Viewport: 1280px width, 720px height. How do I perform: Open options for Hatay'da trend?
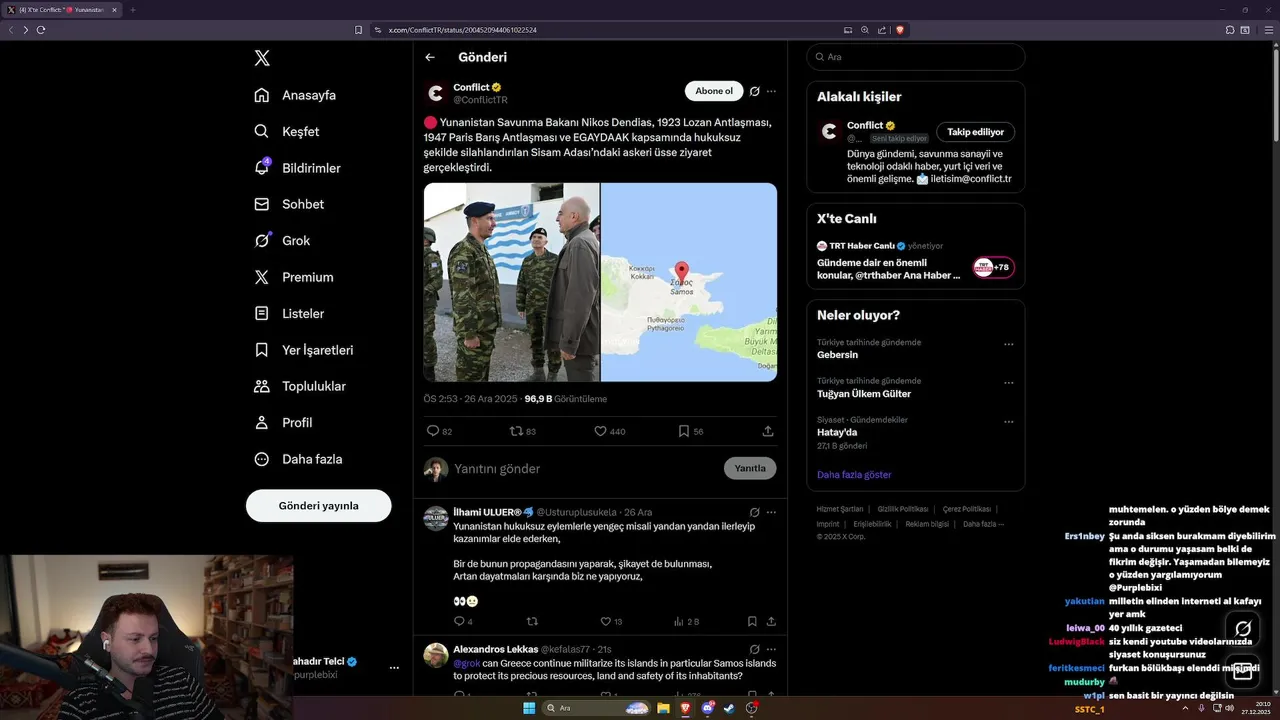tap(1008, 421)
